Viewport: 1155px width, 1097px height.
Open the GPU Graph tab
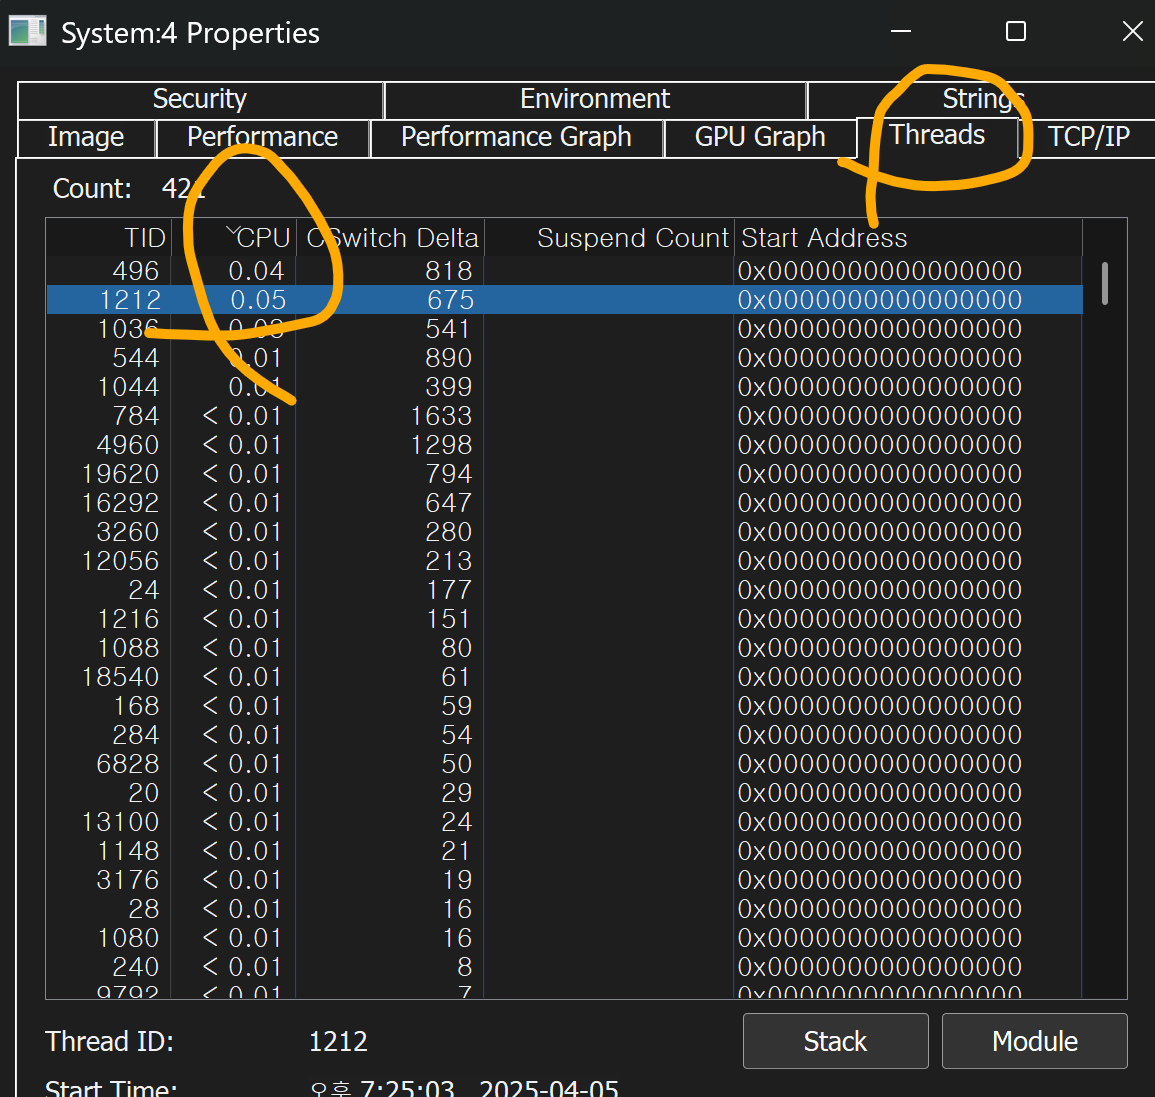(x=759, y=137)
